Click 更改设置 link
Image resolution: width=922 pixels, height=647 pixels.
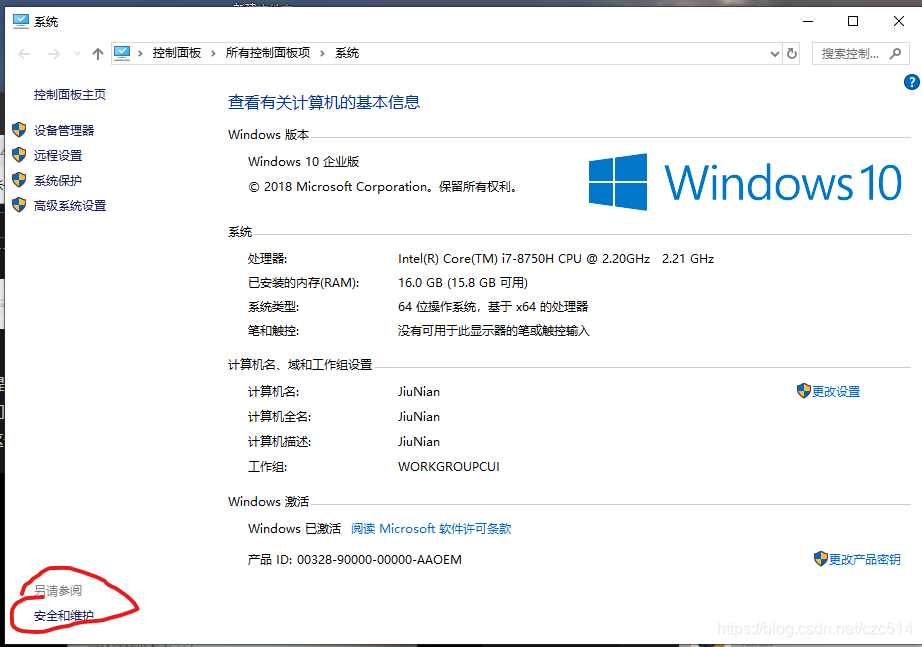tap(836, 392)
